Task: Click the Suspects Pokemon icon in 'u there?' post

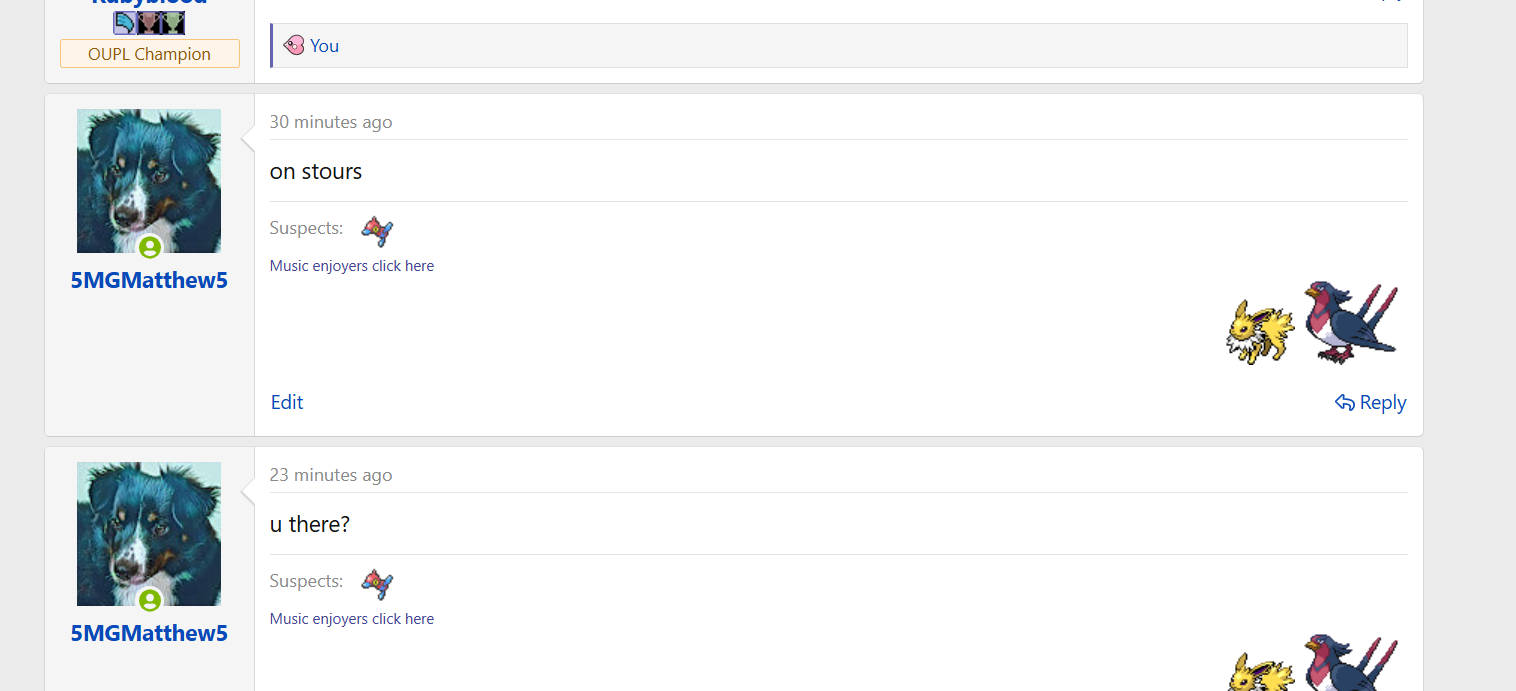Action: (377, 584)
